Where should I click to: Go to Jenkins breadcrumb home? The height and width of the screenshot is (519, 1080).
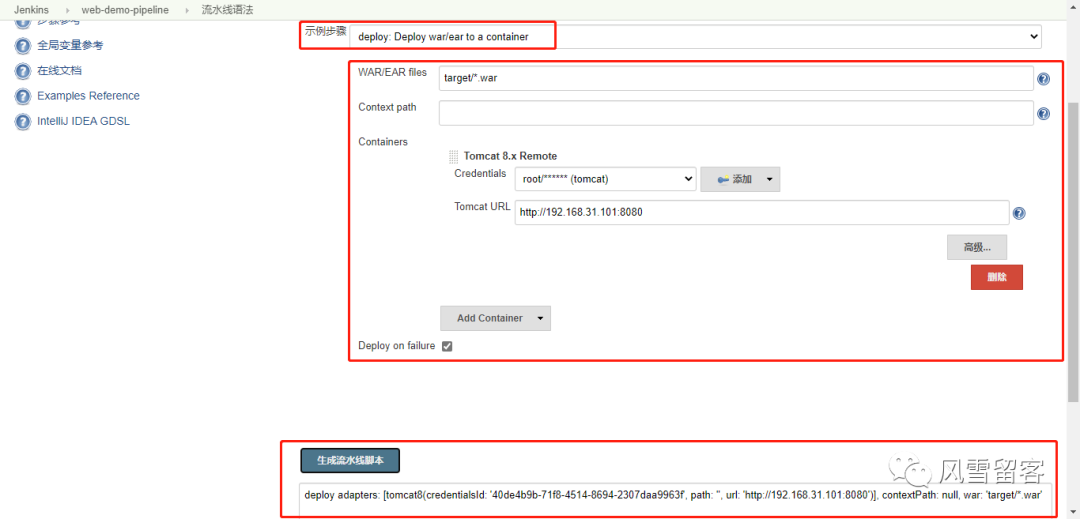pos(30,10)
